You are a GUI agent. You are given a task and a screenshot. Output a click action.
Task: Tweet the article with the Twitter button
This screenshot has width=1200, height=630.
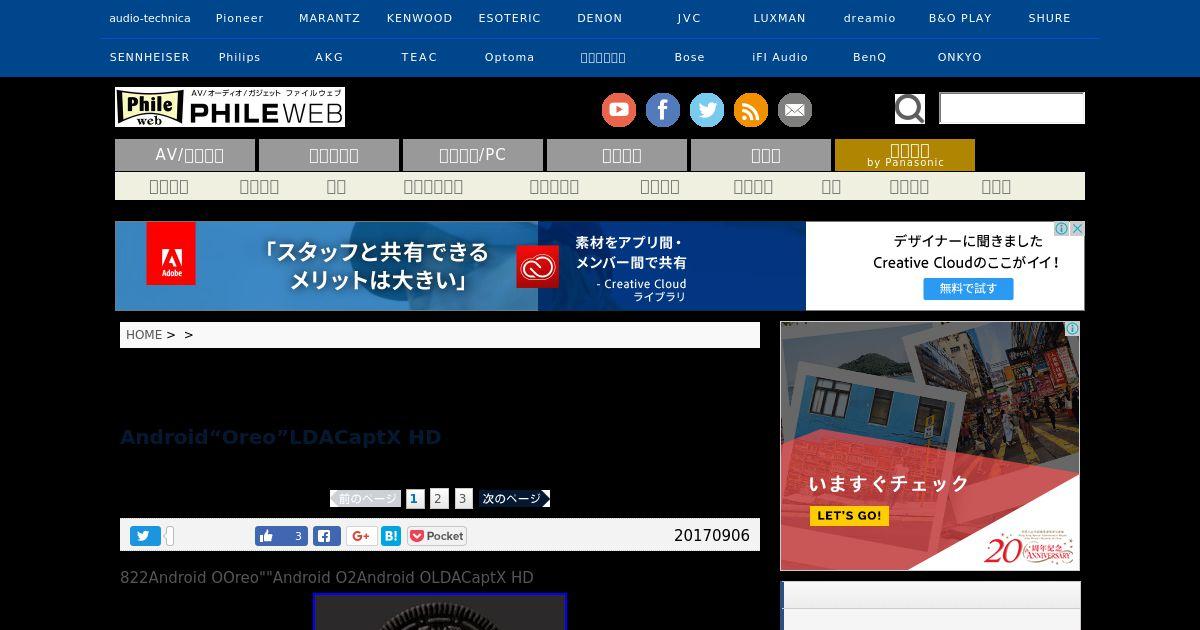[145, 536]
